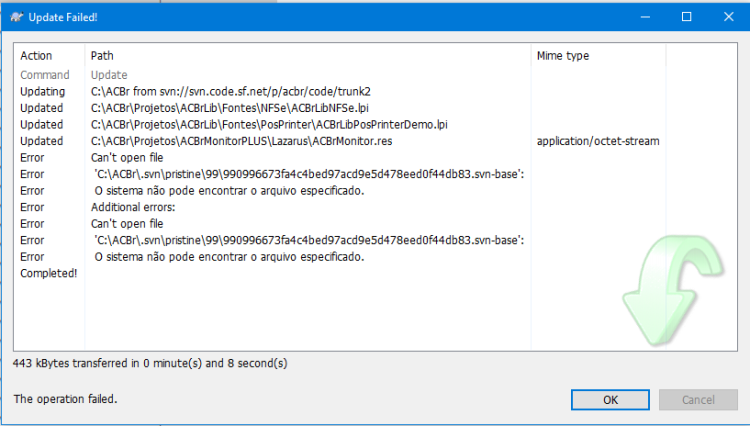Click the application/octet-stream mime type cell
The height and width of the screenshot is (426, 750).
(598, 141)
